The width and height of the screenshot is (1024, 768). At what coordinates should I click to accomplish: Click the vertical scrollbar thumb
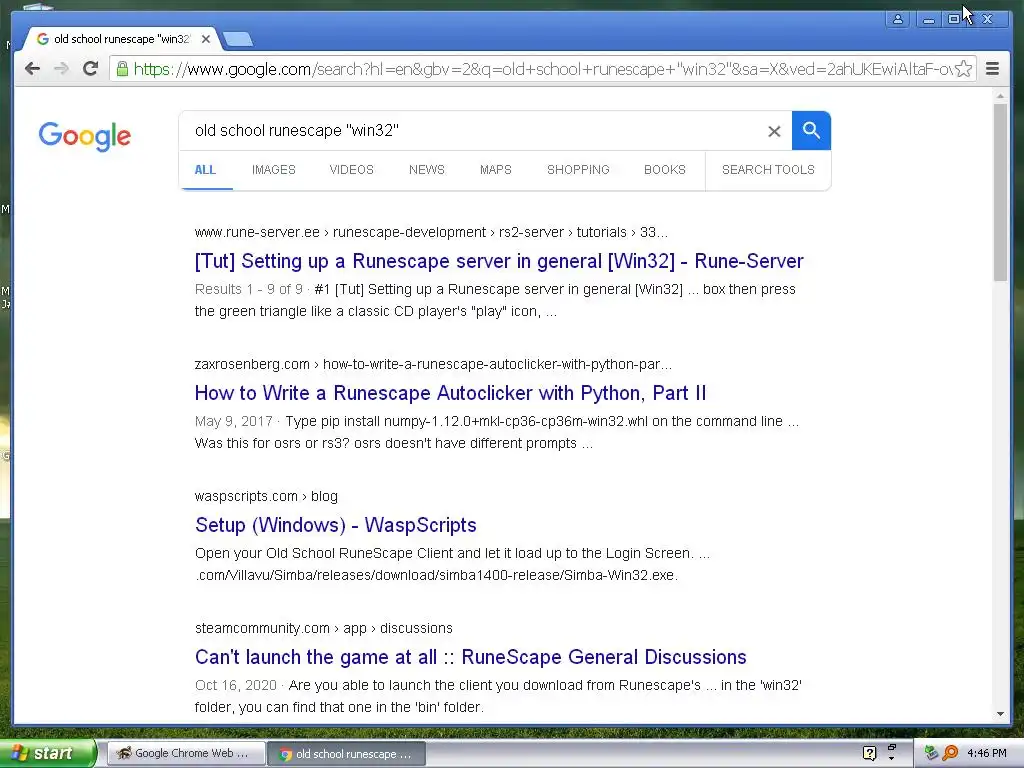1000,192
